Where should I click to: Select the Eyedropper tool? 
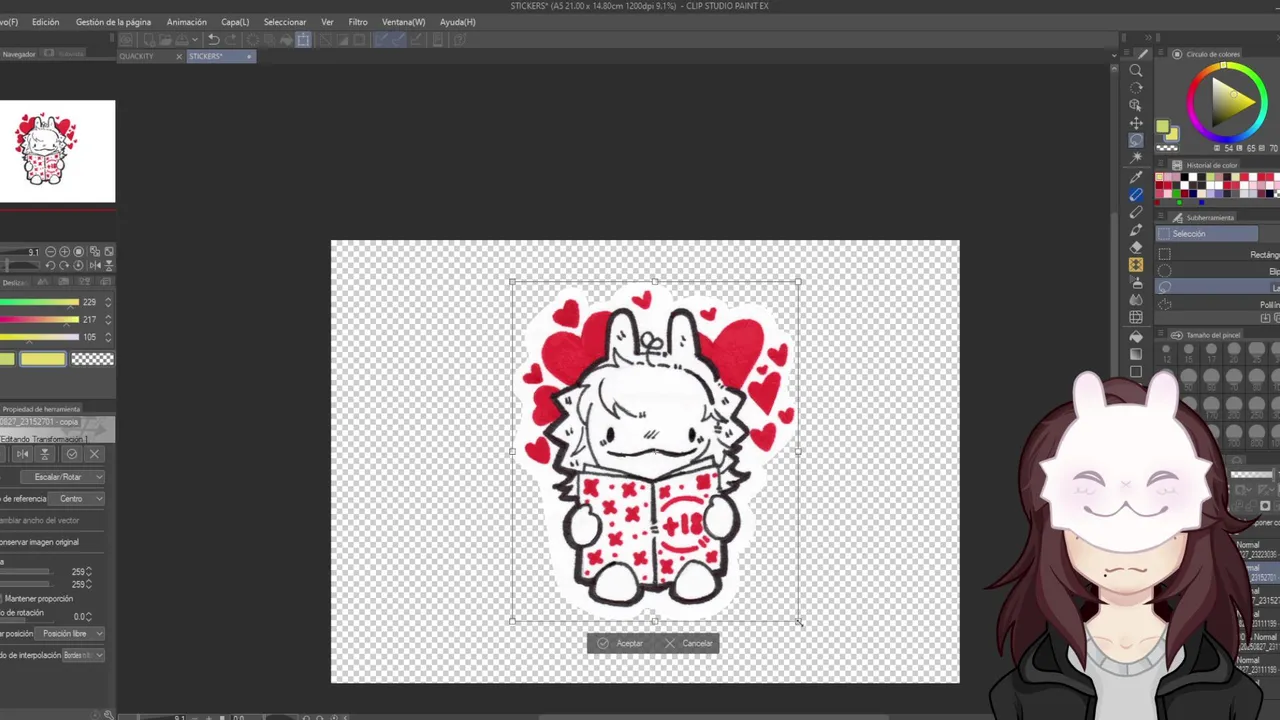point(1136,177)
